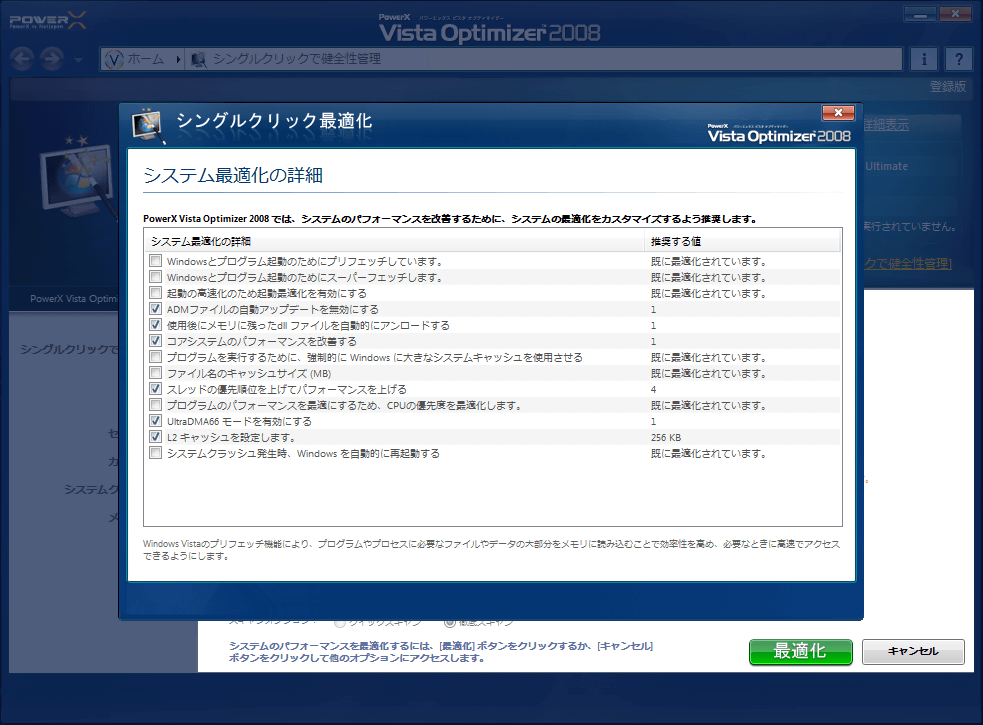Click システム最適化の詳細 column header
This screenshot has height=725, width=983.
pyautogui.click(x=394, y=241)
